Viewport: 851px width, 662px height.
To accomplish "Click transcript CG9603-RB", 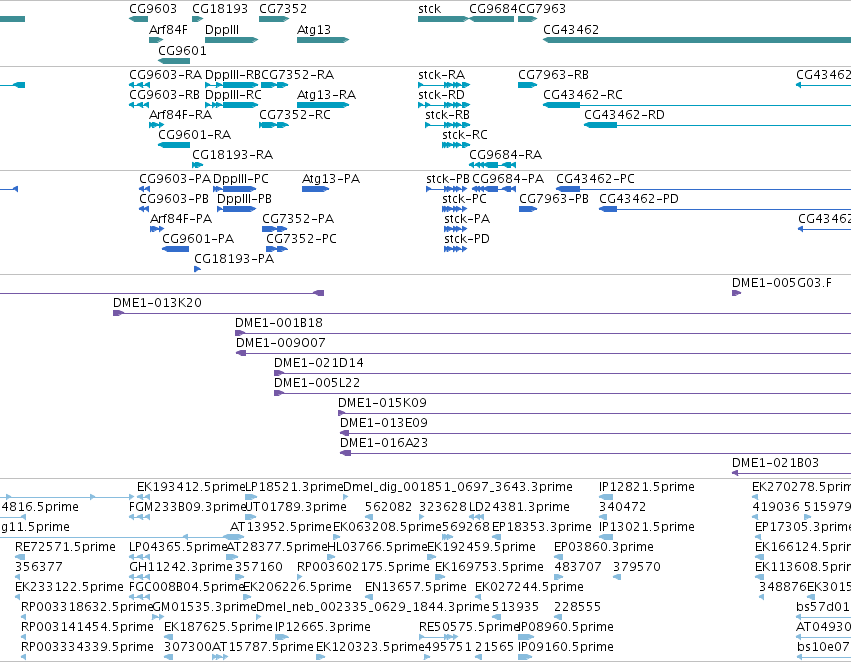I will click(139, 105).
